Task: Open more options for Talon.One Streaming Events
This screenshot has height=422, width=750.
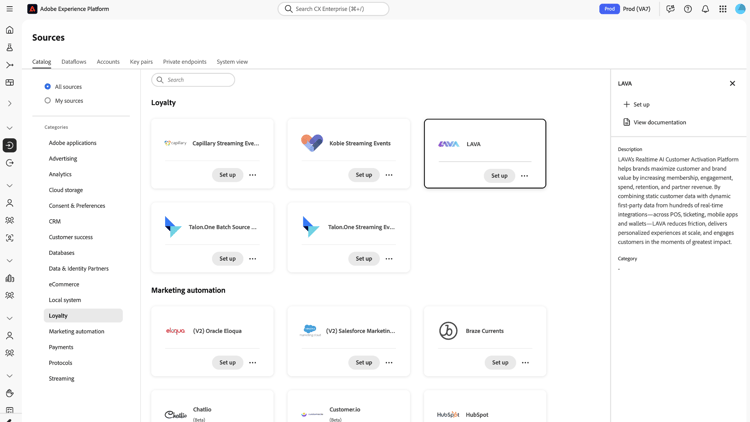Action: tap(389, 259)
